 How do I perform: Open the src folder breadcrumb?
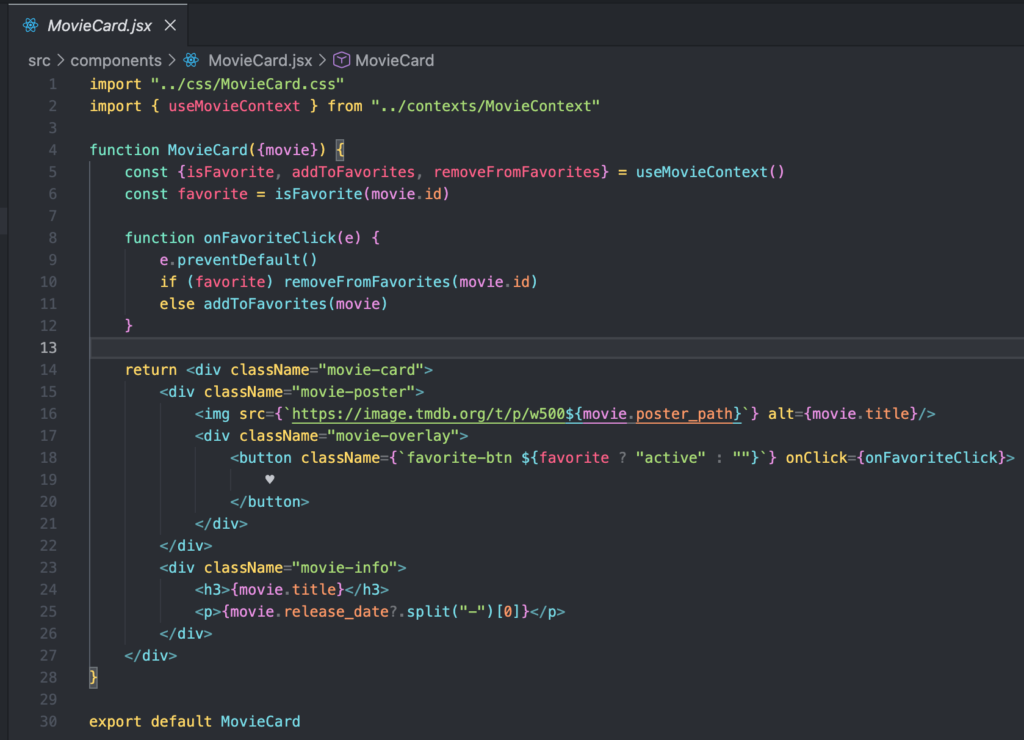pos(39,60)
